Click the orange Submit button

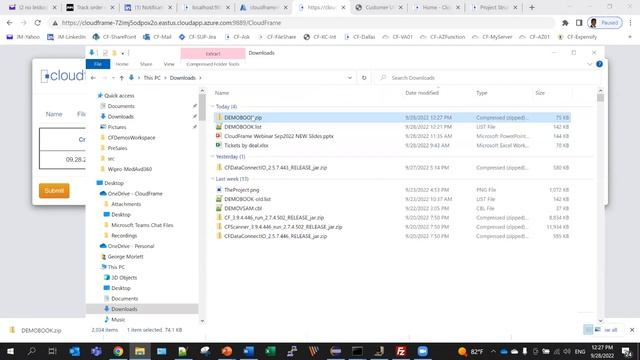tap(54, 191)
